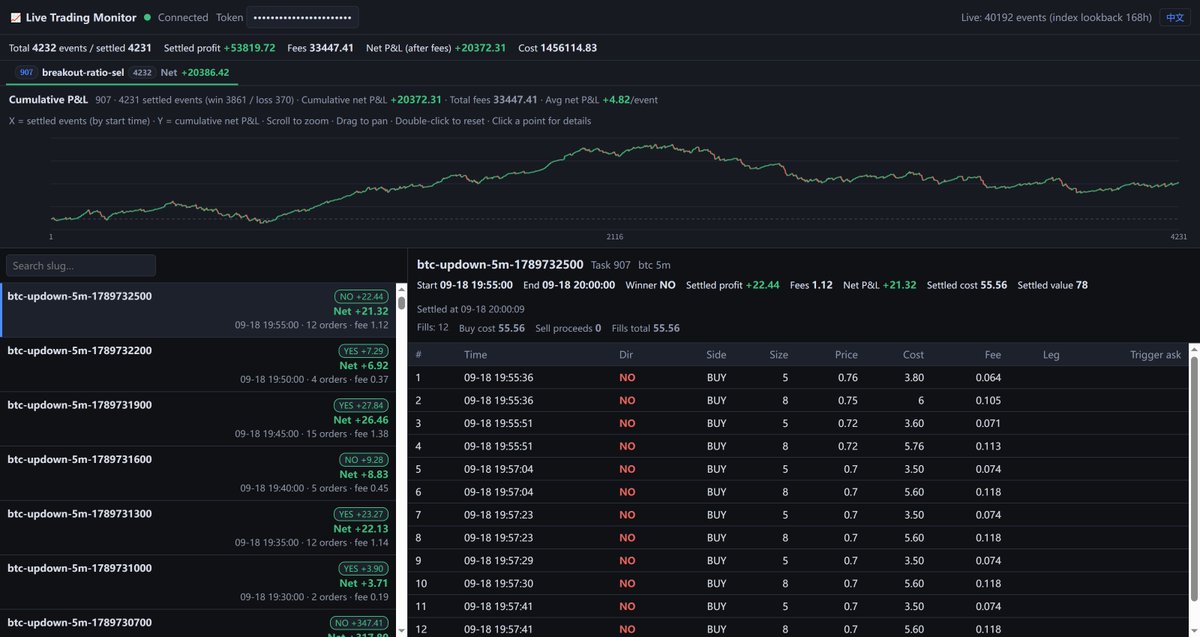Switch language with the 中文 button
This screenshot has width=1200, height=637.
(1175, 18)
